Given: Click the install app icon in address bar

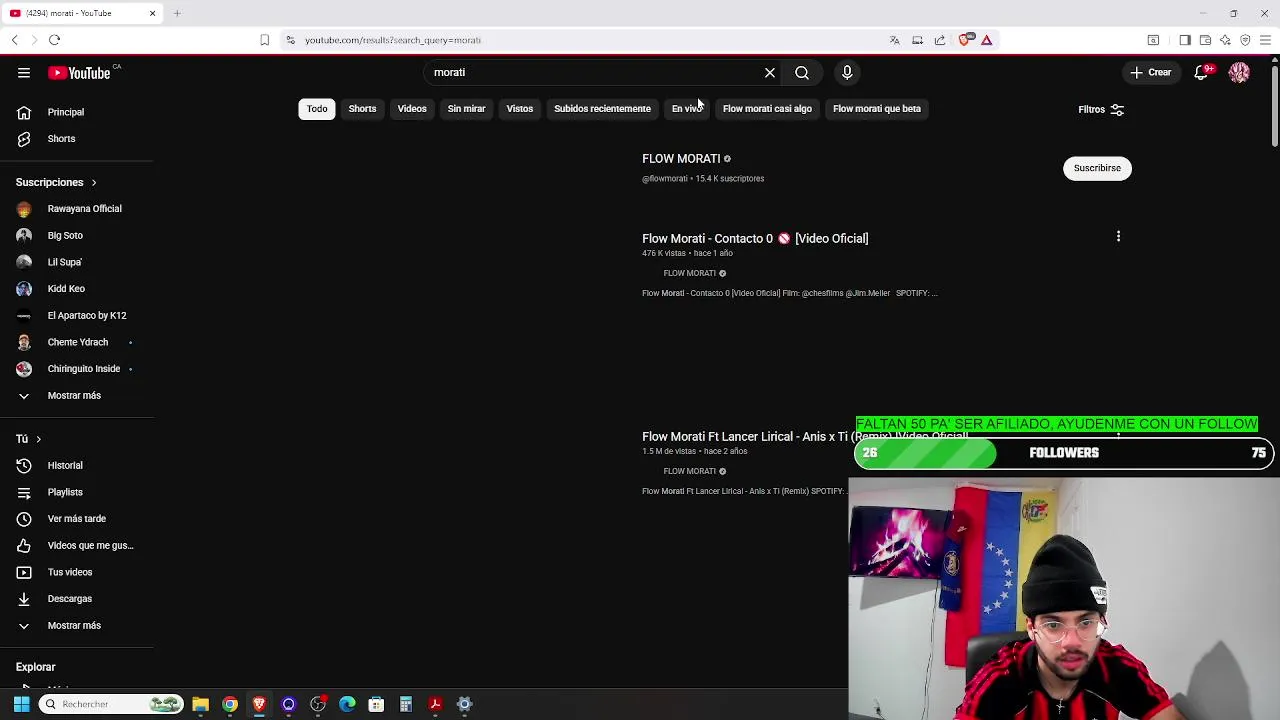Looking at the screenshot, I should point(917,40).
